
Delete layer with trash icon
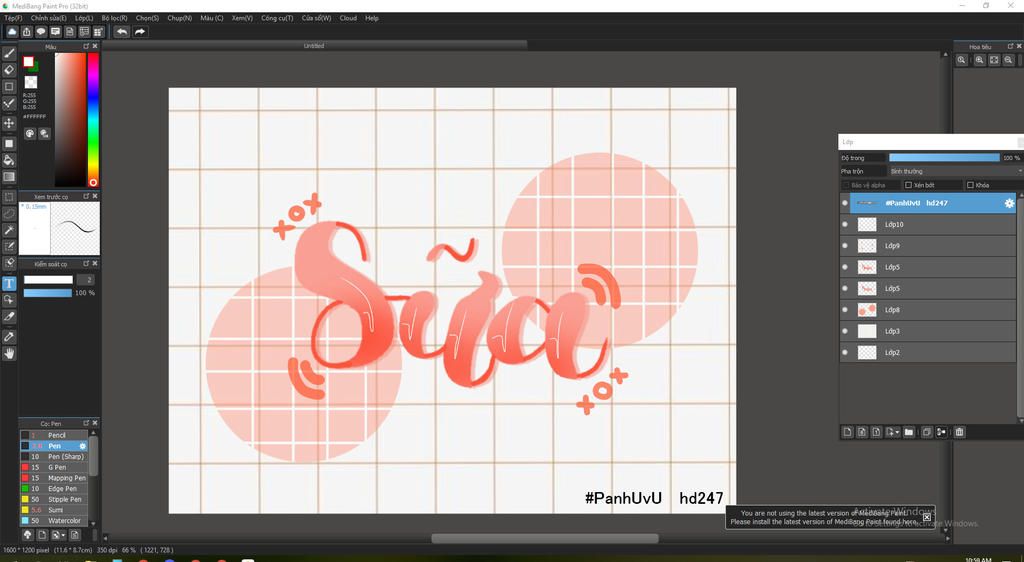pos(959,432)
